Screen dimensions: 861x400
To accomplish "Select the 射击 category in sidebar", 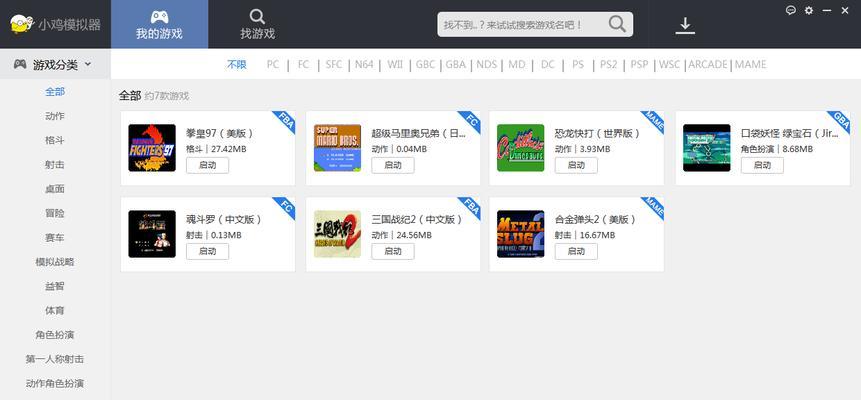I will pos(55,164).
